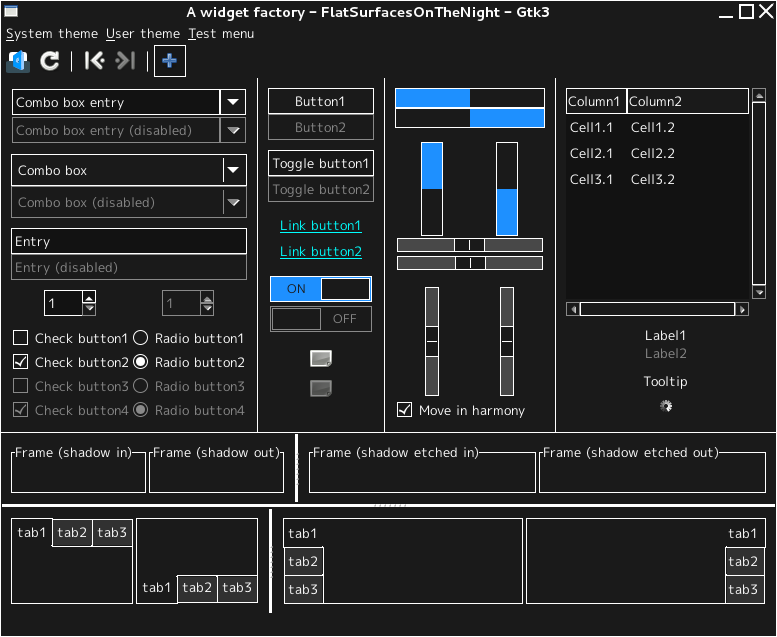The height and width of the screenshot is (637, 777).
Task: Click the horizontal scrollbar left arrow
Action: tap(573, 309)
